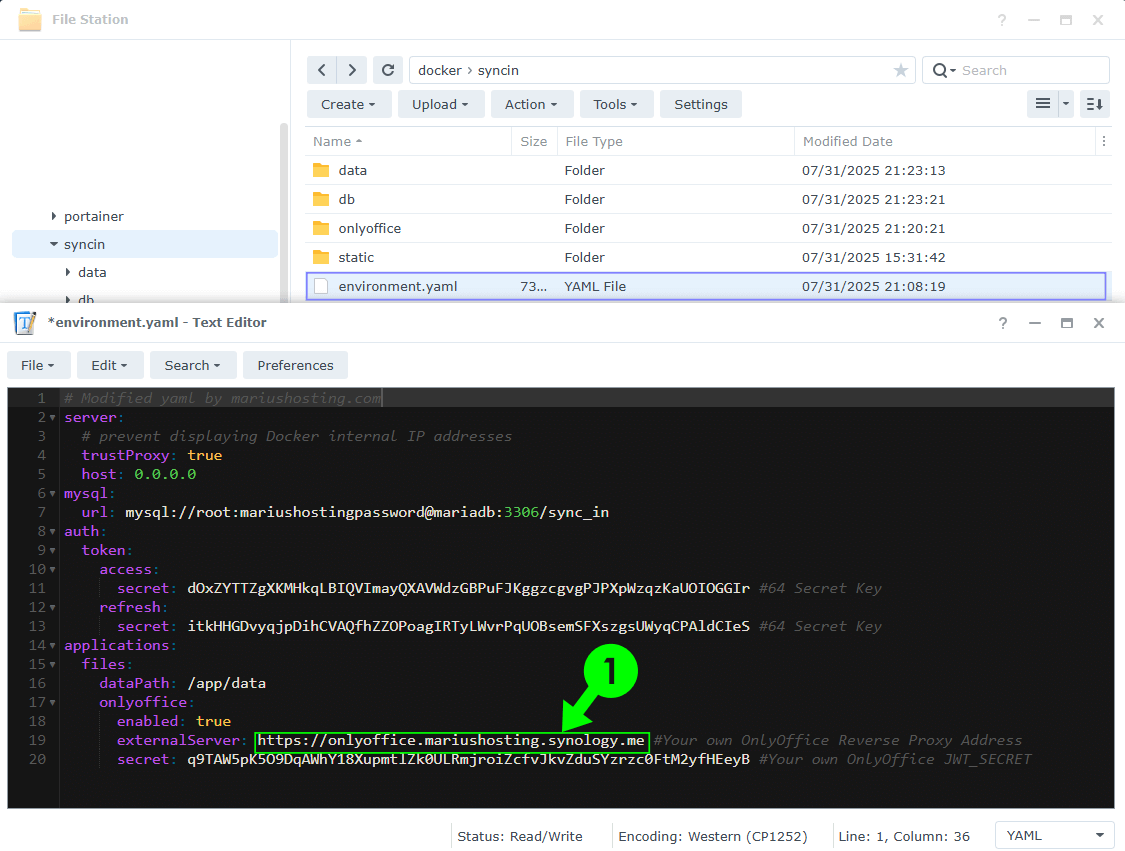Fold the auth block at line 8
This screenshot has width=1125, height=851.
52,532
